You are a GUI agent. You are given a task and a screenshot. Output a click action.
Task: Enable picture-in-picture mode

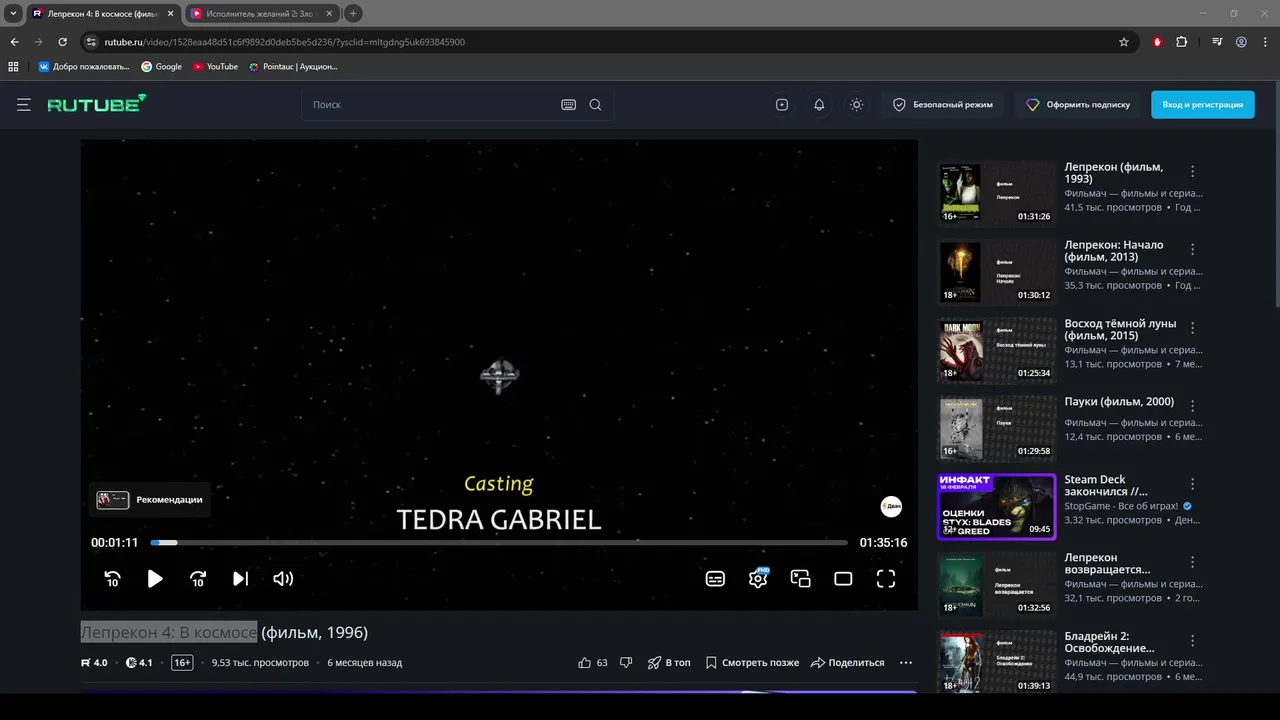click(x=800, y=578)
